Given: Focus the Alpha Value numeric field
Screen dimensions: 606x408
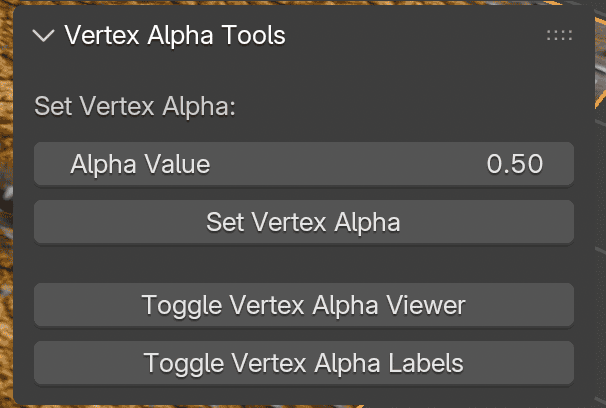Looking at the screenshot, I should point(304,164).
